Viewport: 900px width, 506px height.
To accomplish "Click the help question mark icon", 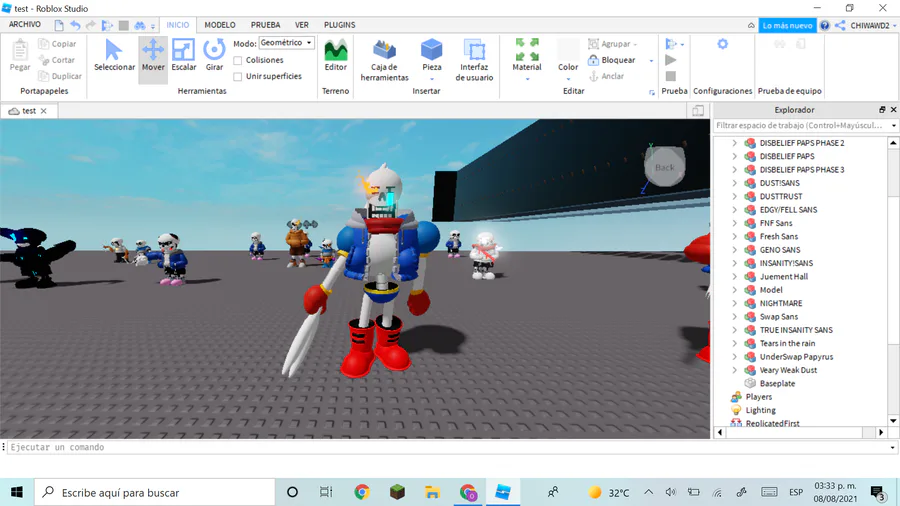I will tap(825, 25).
